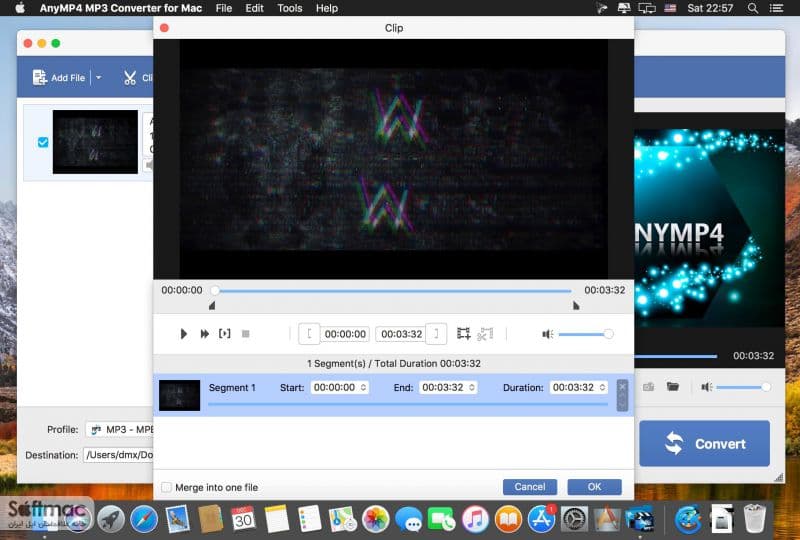This screenshot has width=800, height=540.
Task: Open Contacts from the dock
Action: coord(210,520)
